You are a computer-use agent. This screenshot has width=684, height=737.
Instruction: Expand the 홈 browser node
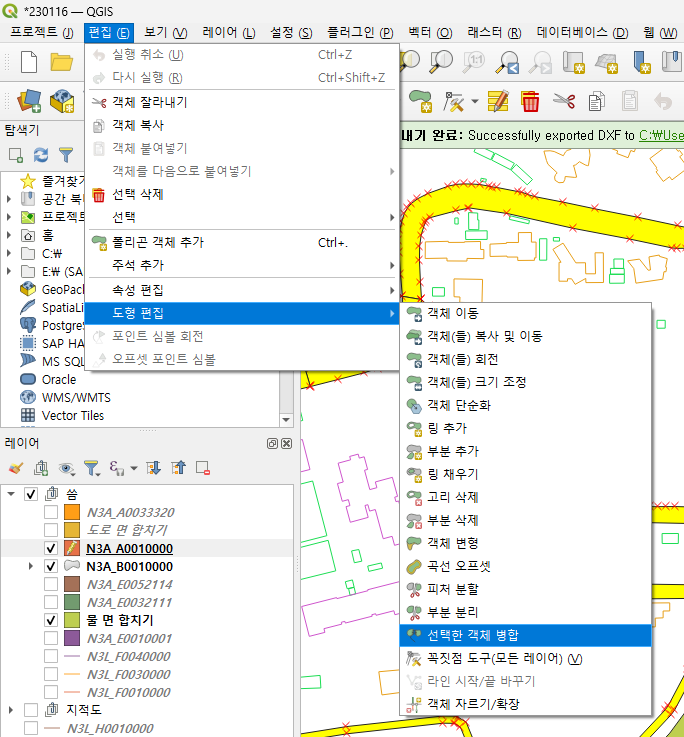point(9,235)
